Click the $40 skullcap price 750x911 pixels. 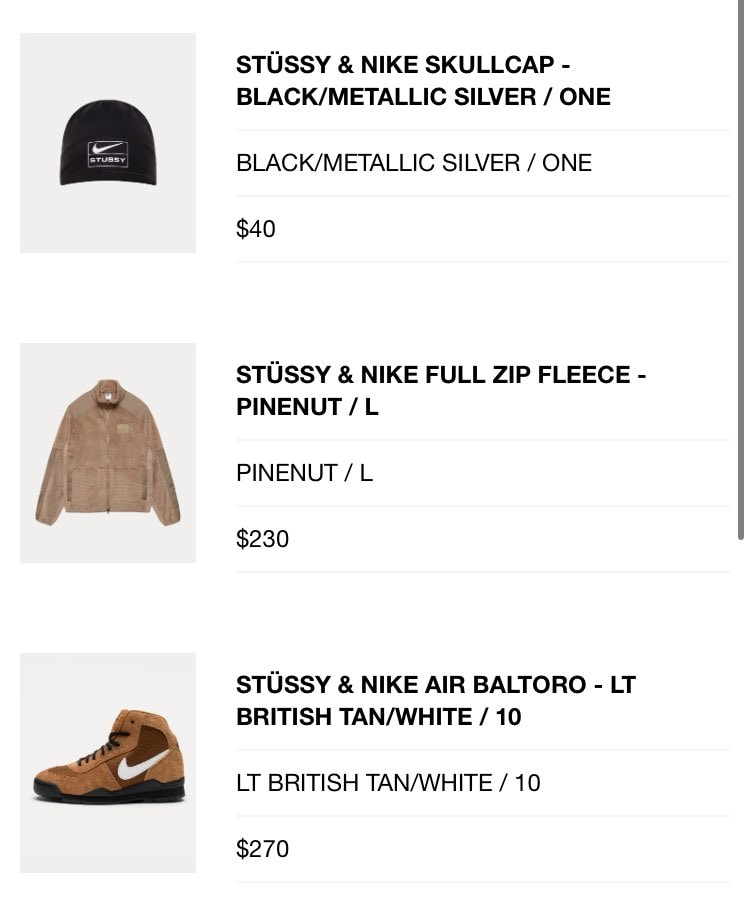(x=256, y=228)
